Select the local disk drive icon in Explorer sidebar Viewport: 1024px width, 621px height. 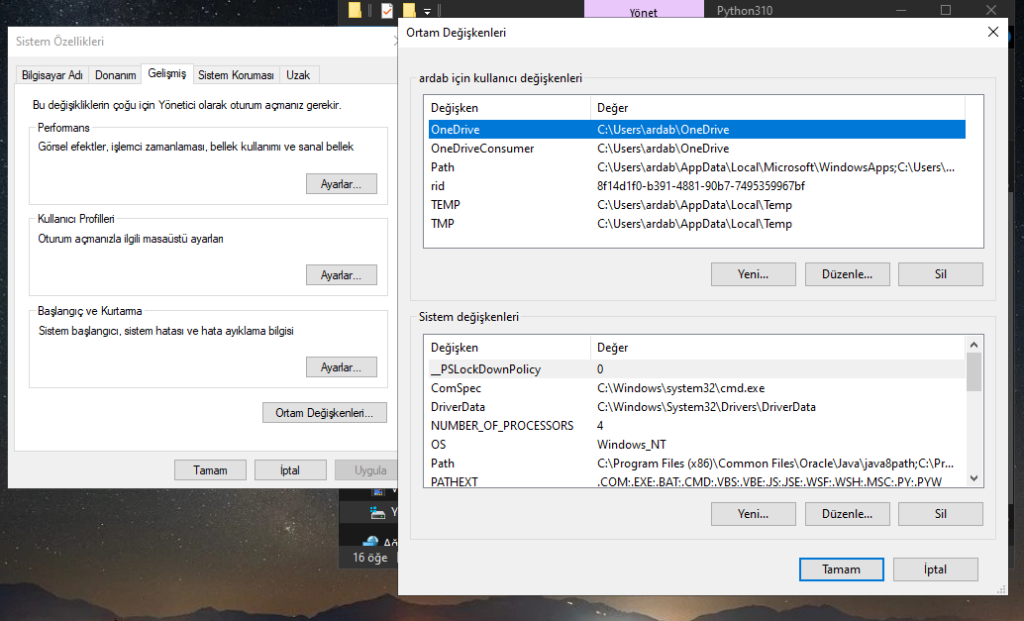[x=378, y=514]
